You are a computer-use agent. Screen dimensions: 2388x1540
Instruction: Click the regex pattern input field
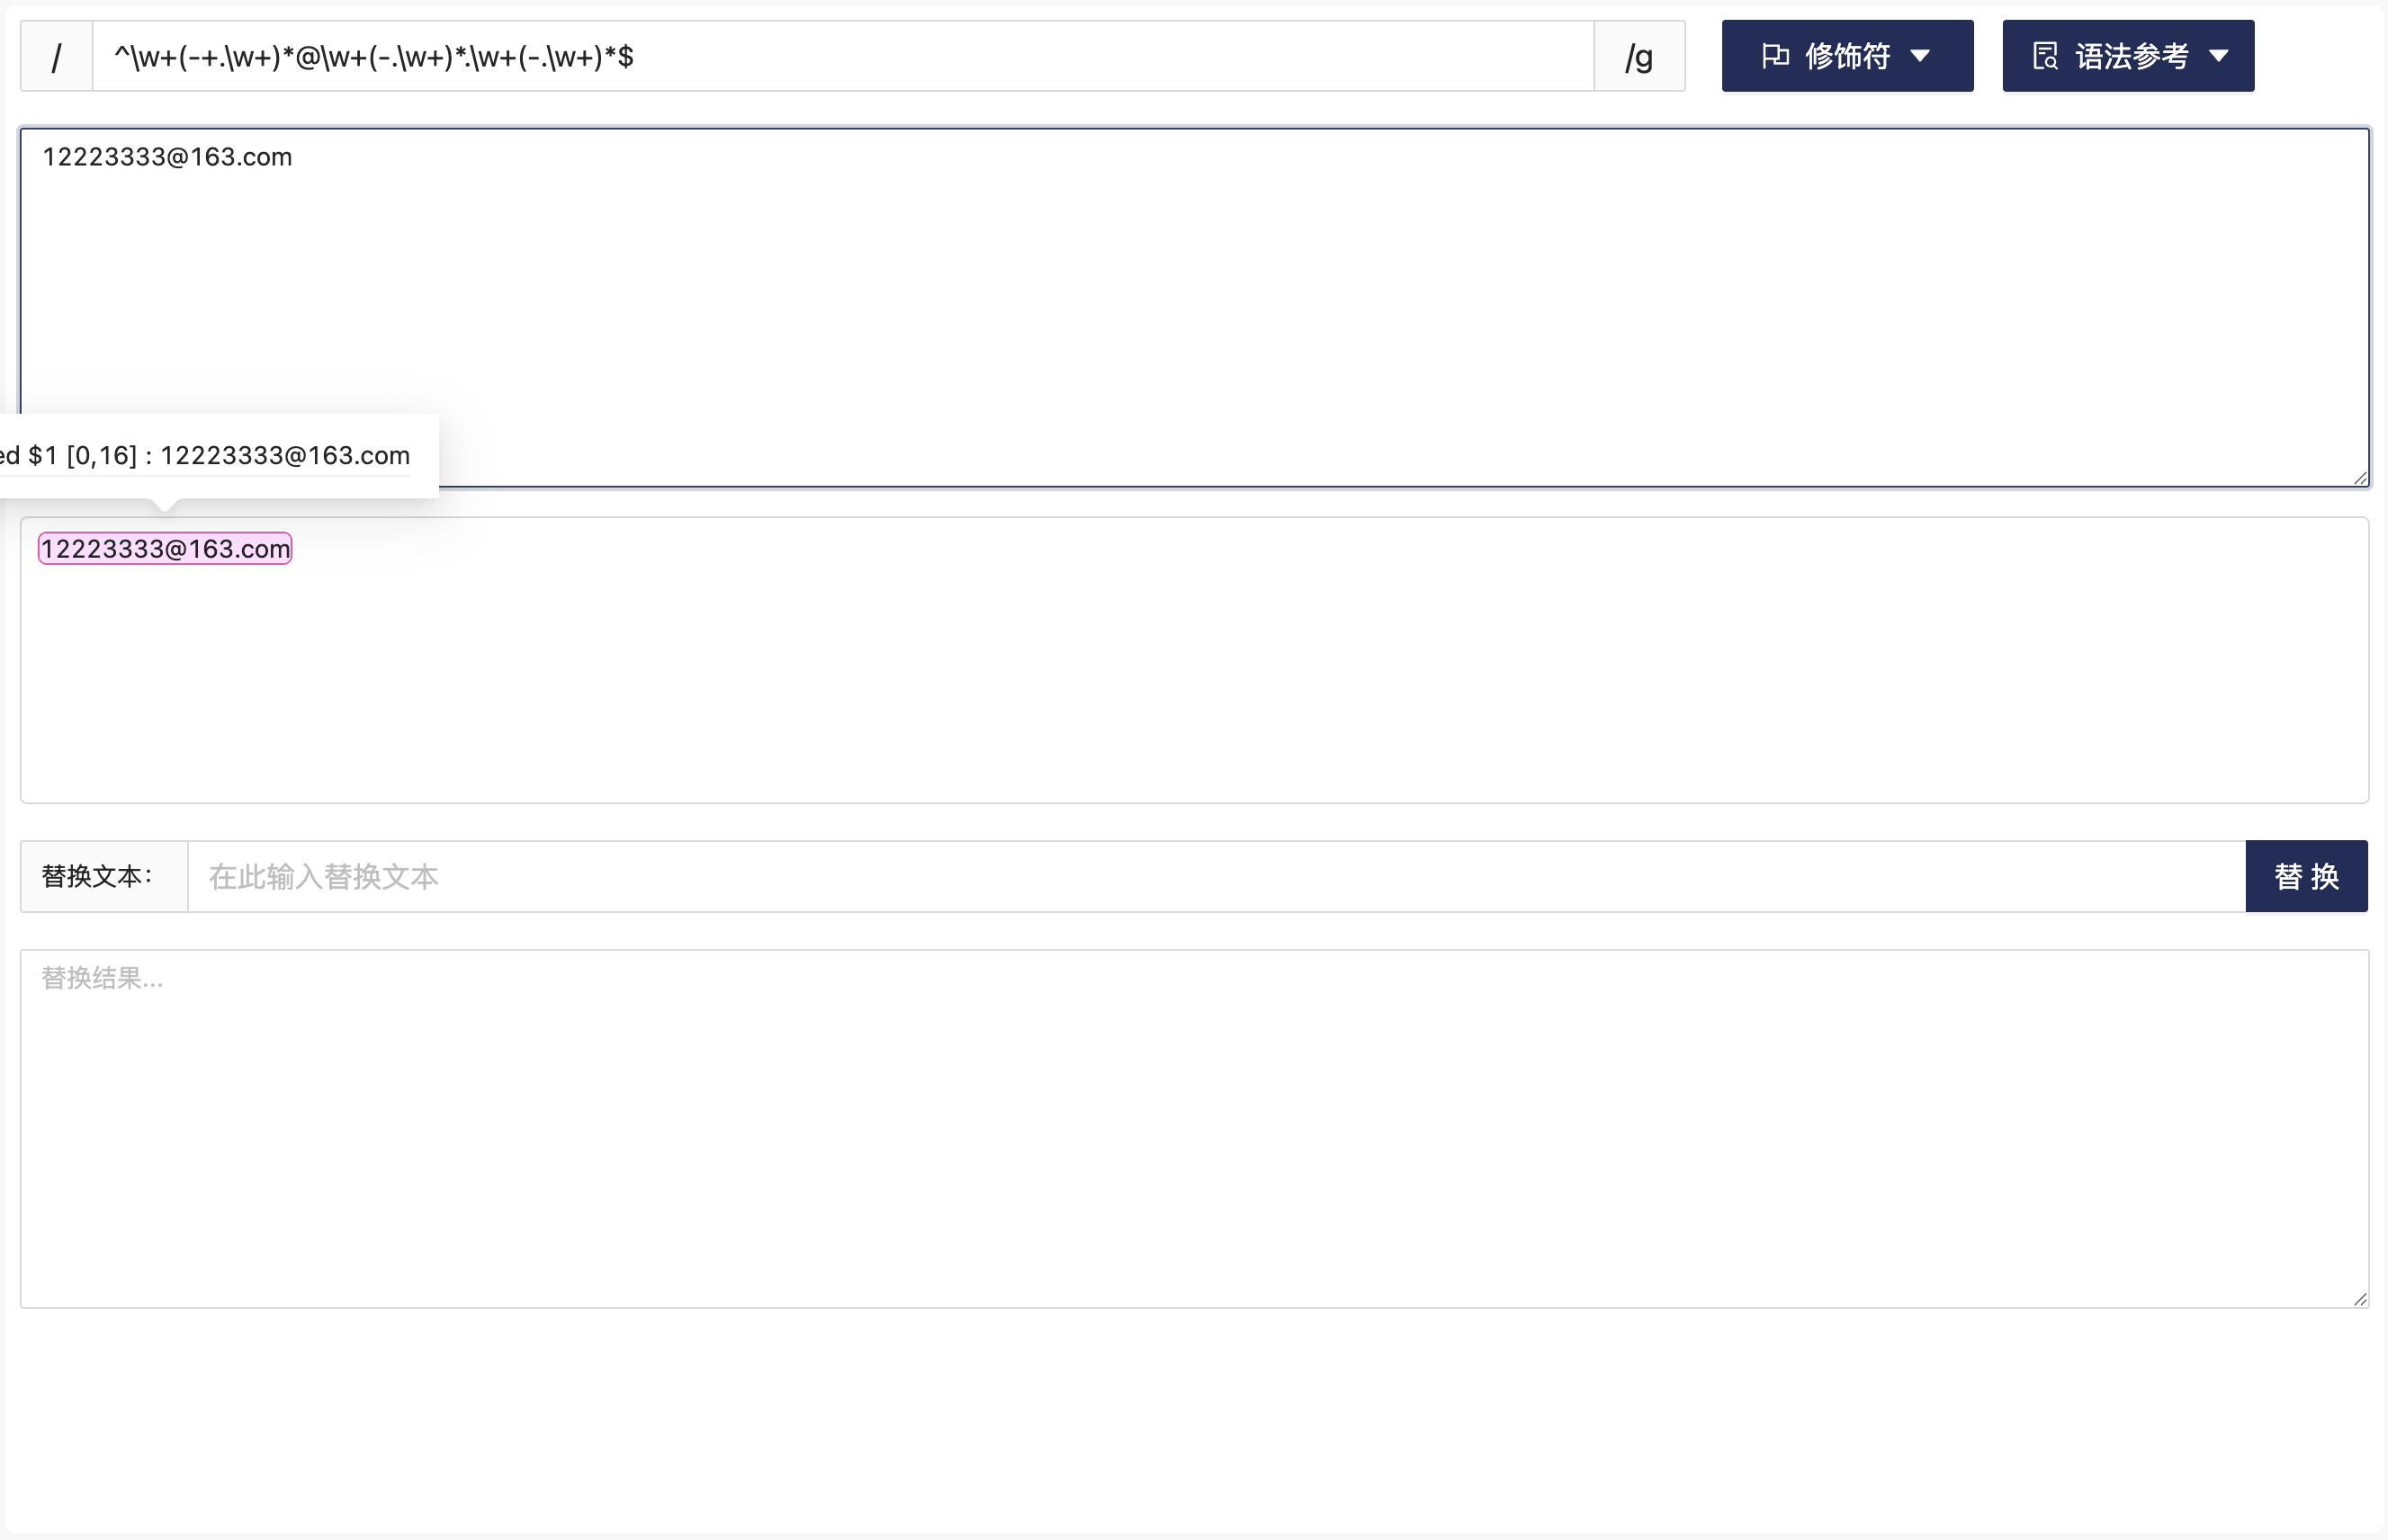(x=842, y=56)
